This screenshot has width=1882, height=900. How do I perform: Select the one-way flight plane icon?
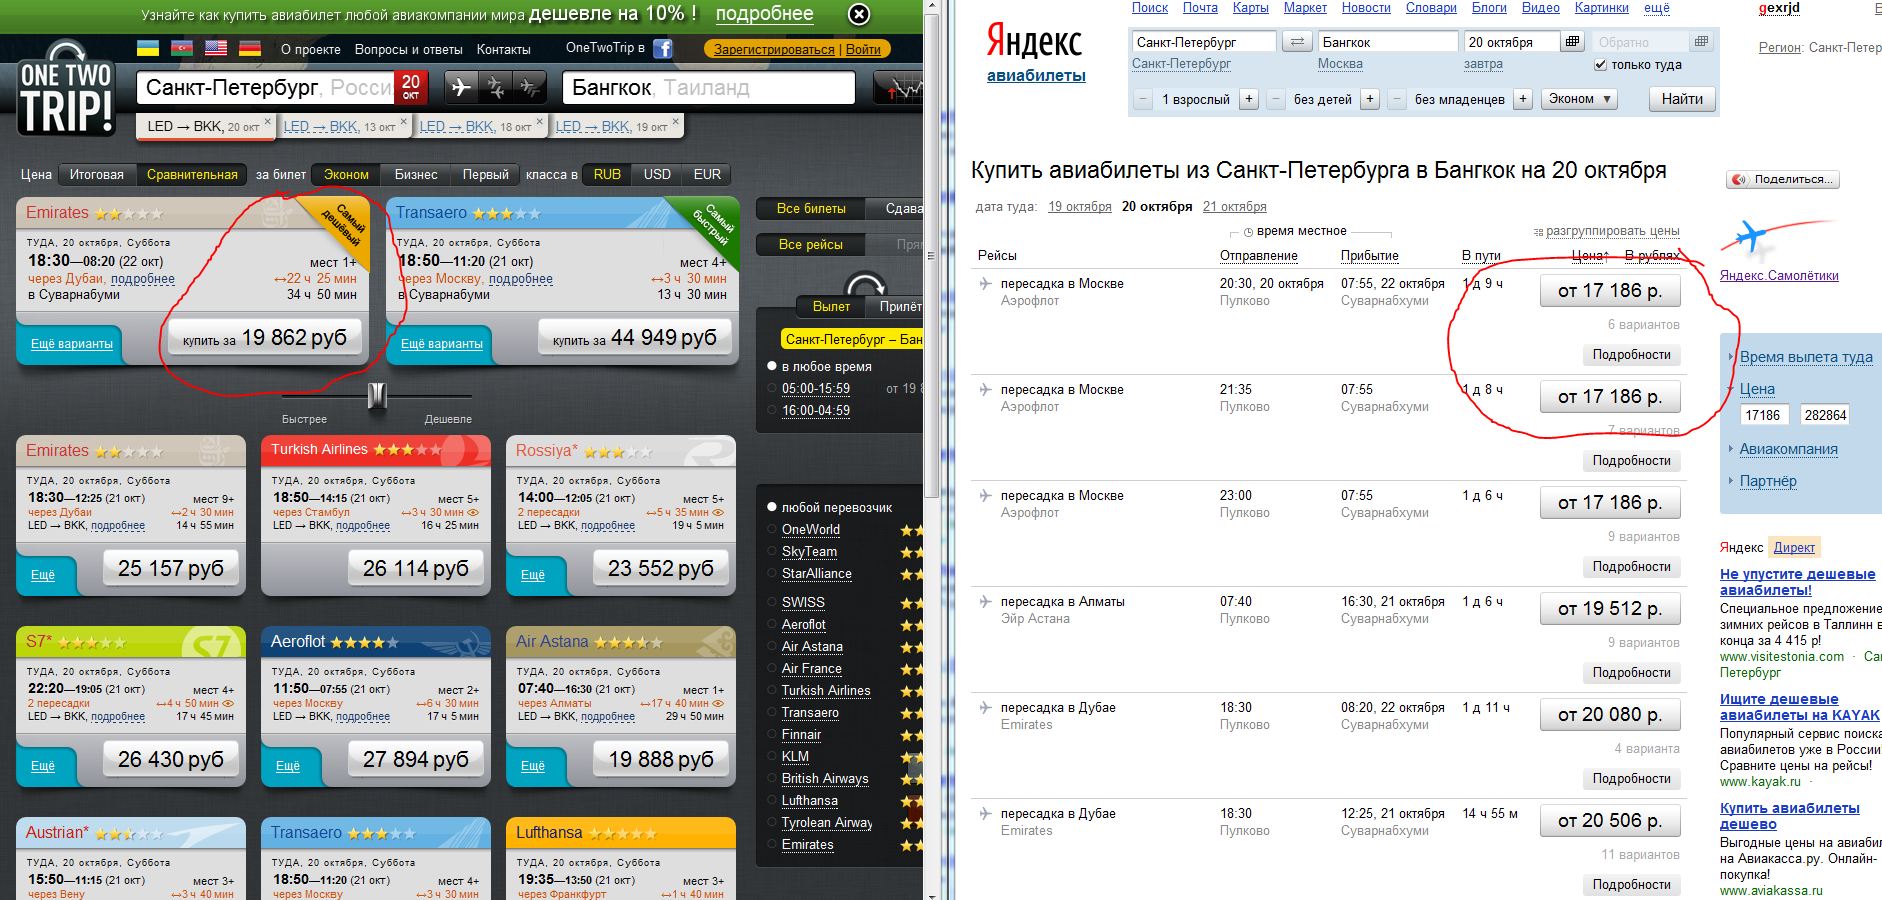tap(461, 87)
